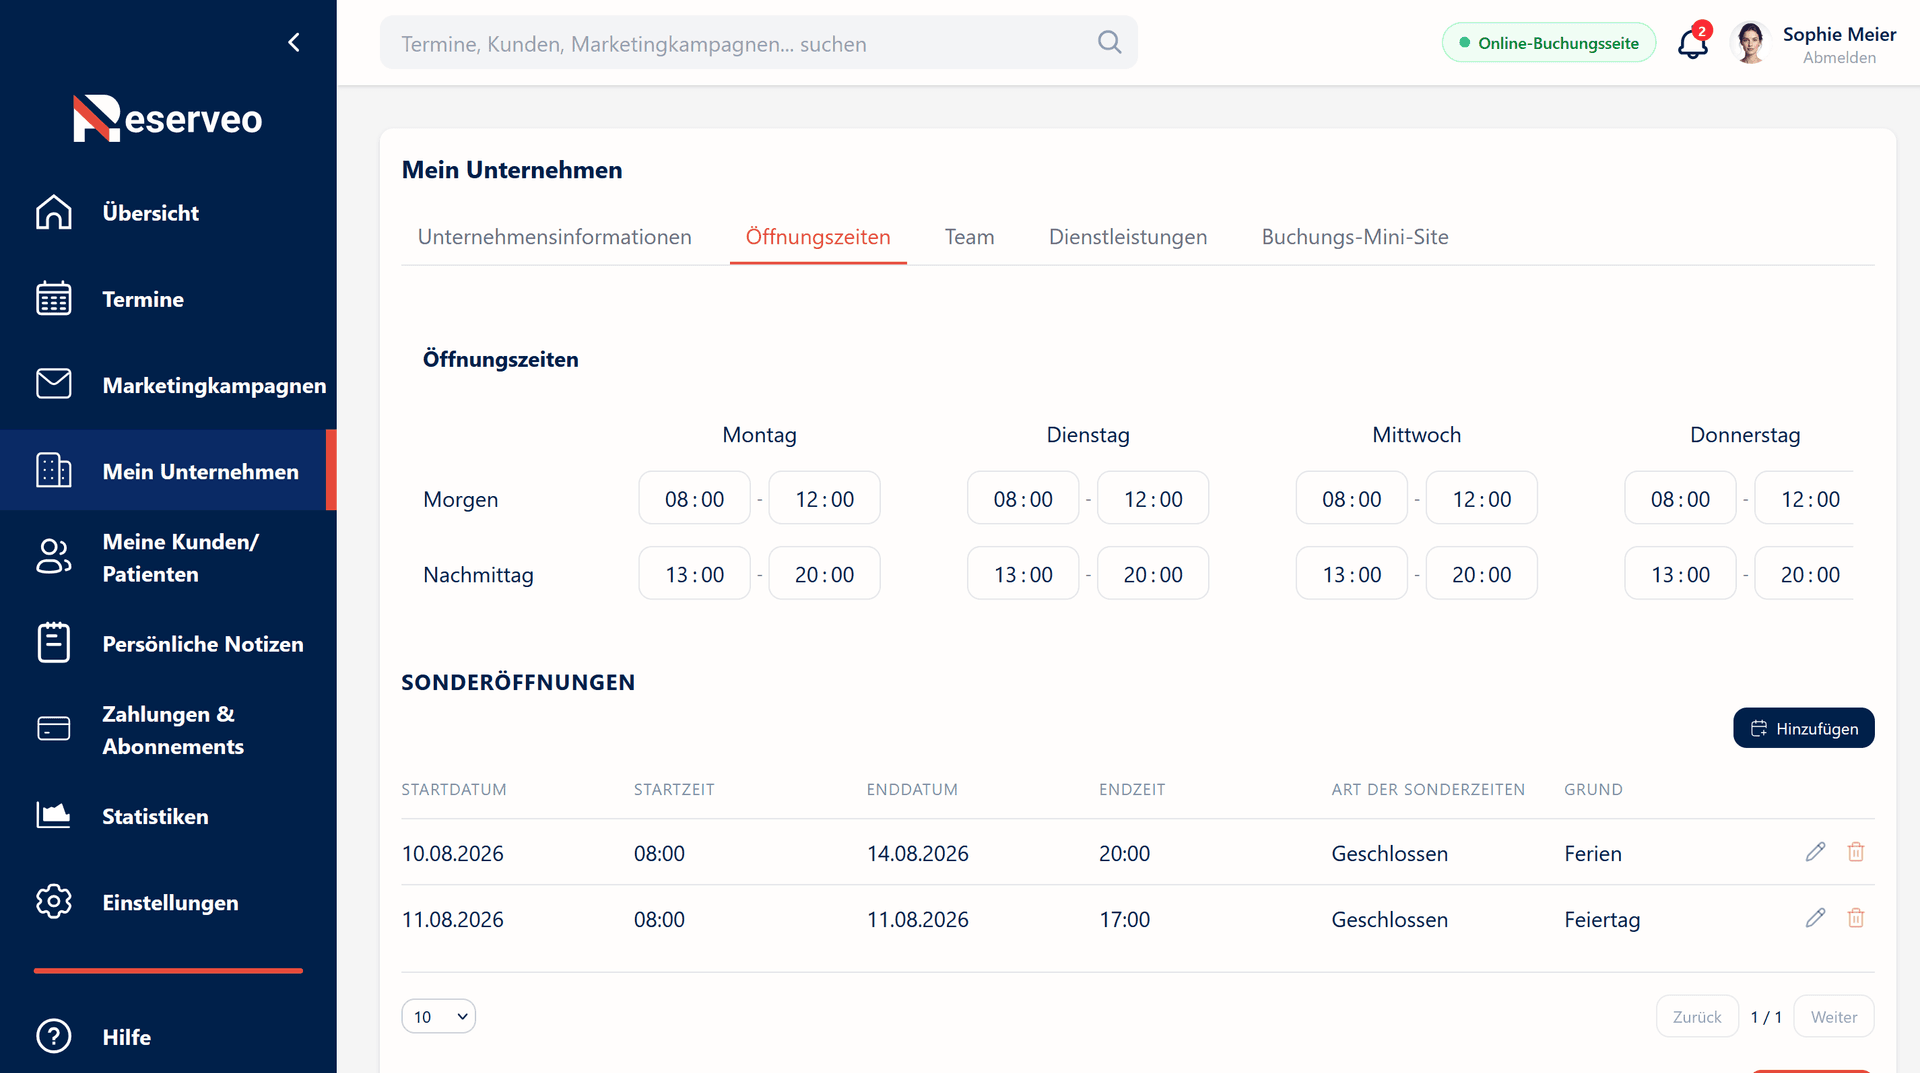Viewport: 1920px width, 1073px height.
Task: Edit Donnerstag Morgen start time 08:00
Action: pyautogui.click(x=1680, y=498)
